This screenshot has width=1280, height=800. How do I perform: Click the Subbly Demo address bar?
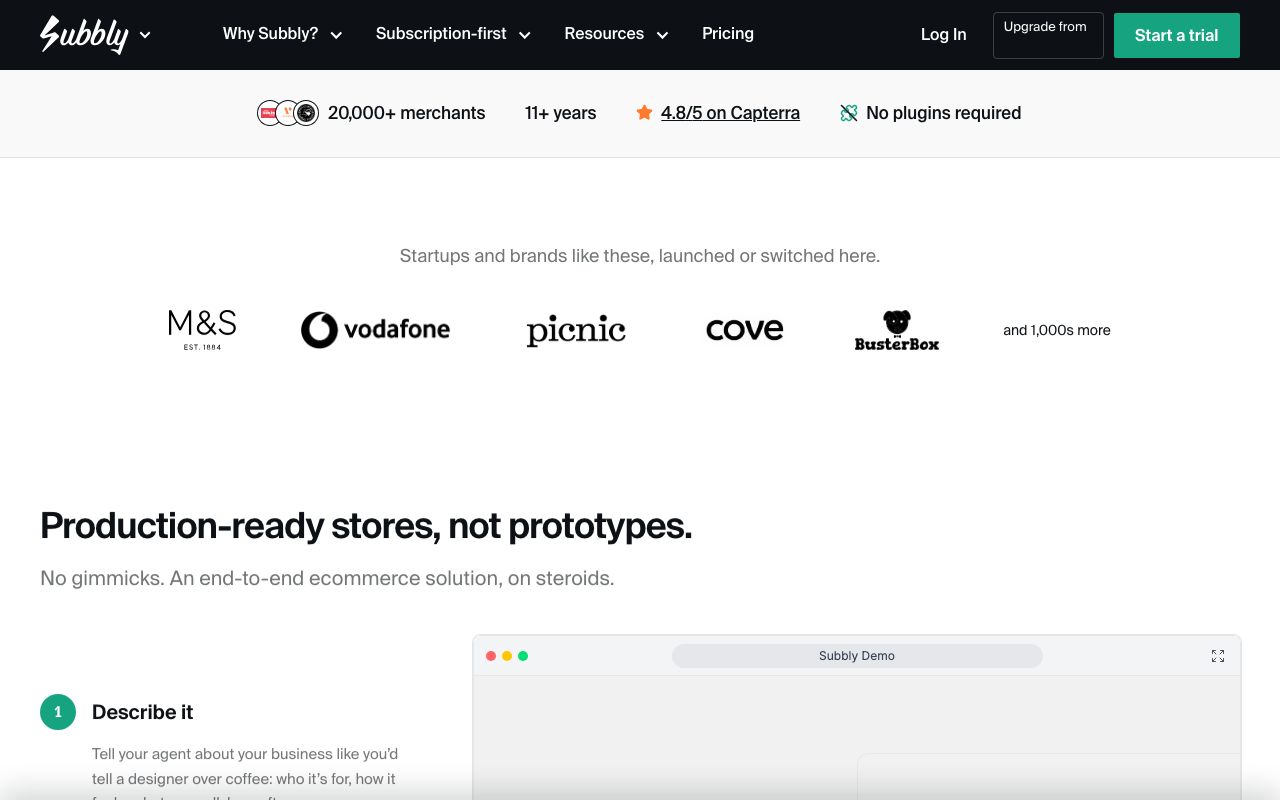pyautogui.click(x=857, y=656)
